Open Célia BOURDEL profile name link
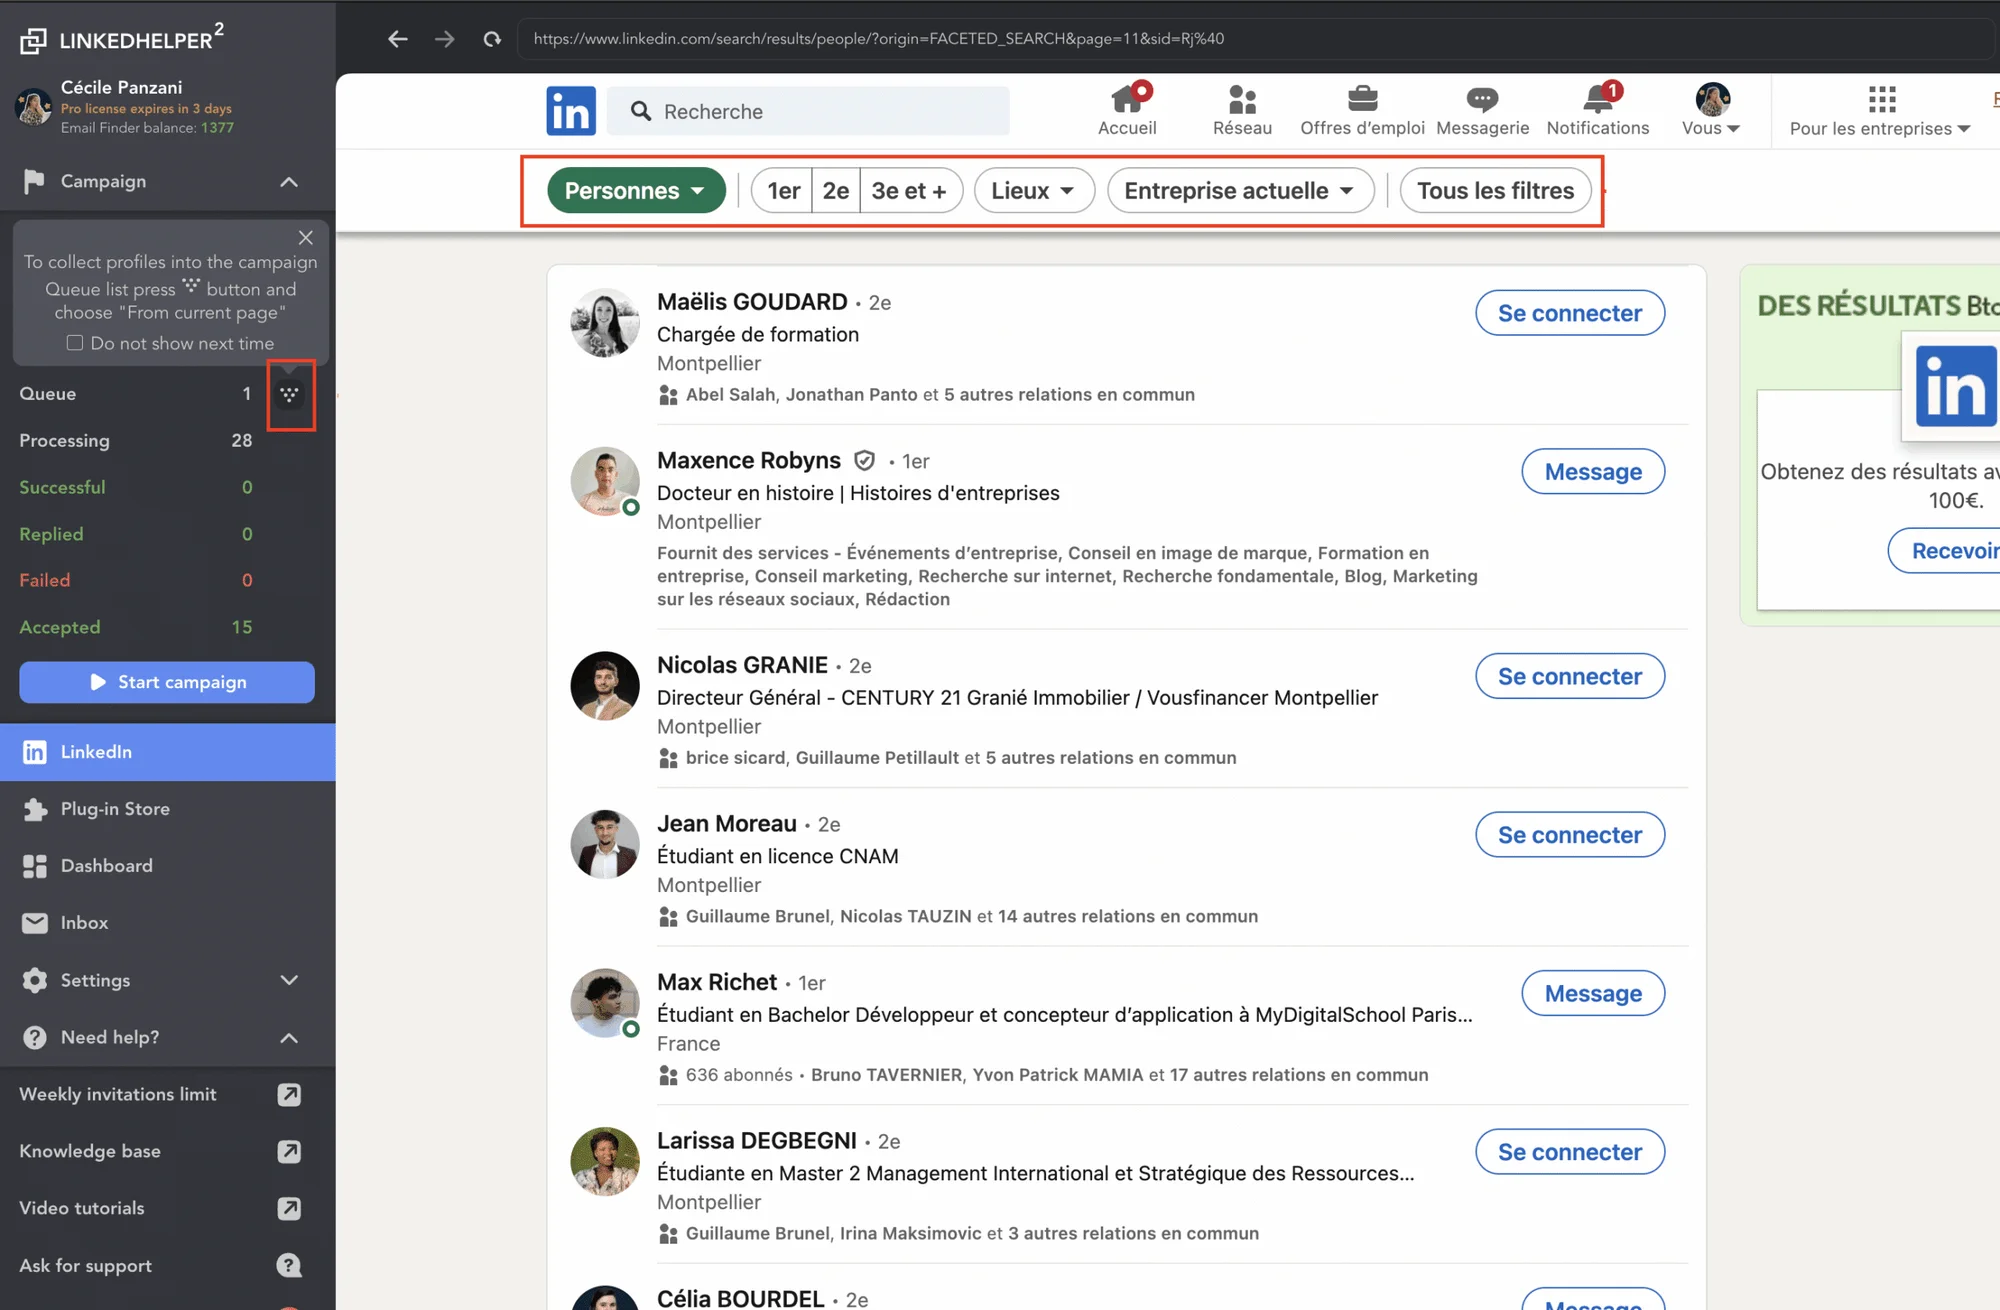The height and width of the screenshot is (1310, 2000). [x=741, y=1298]
